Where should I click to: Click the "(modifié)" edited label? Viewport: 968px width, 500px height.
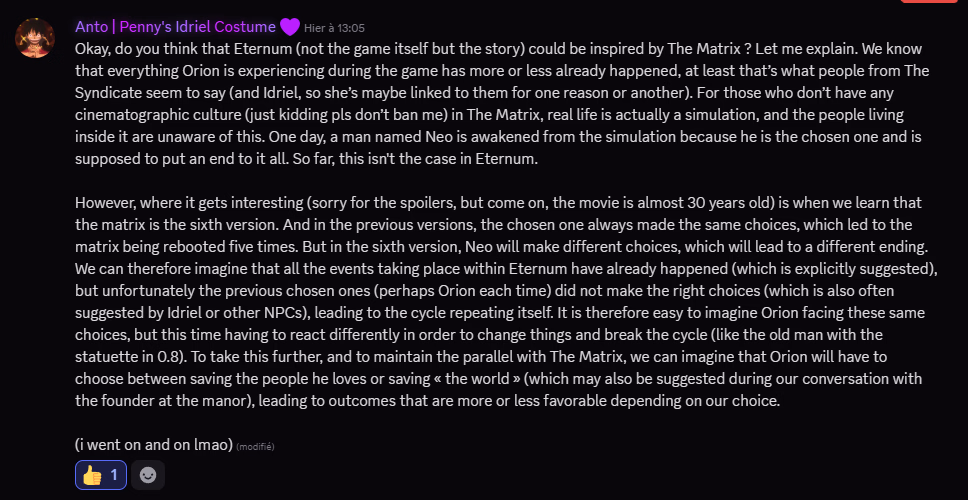(x=255, y=446)
